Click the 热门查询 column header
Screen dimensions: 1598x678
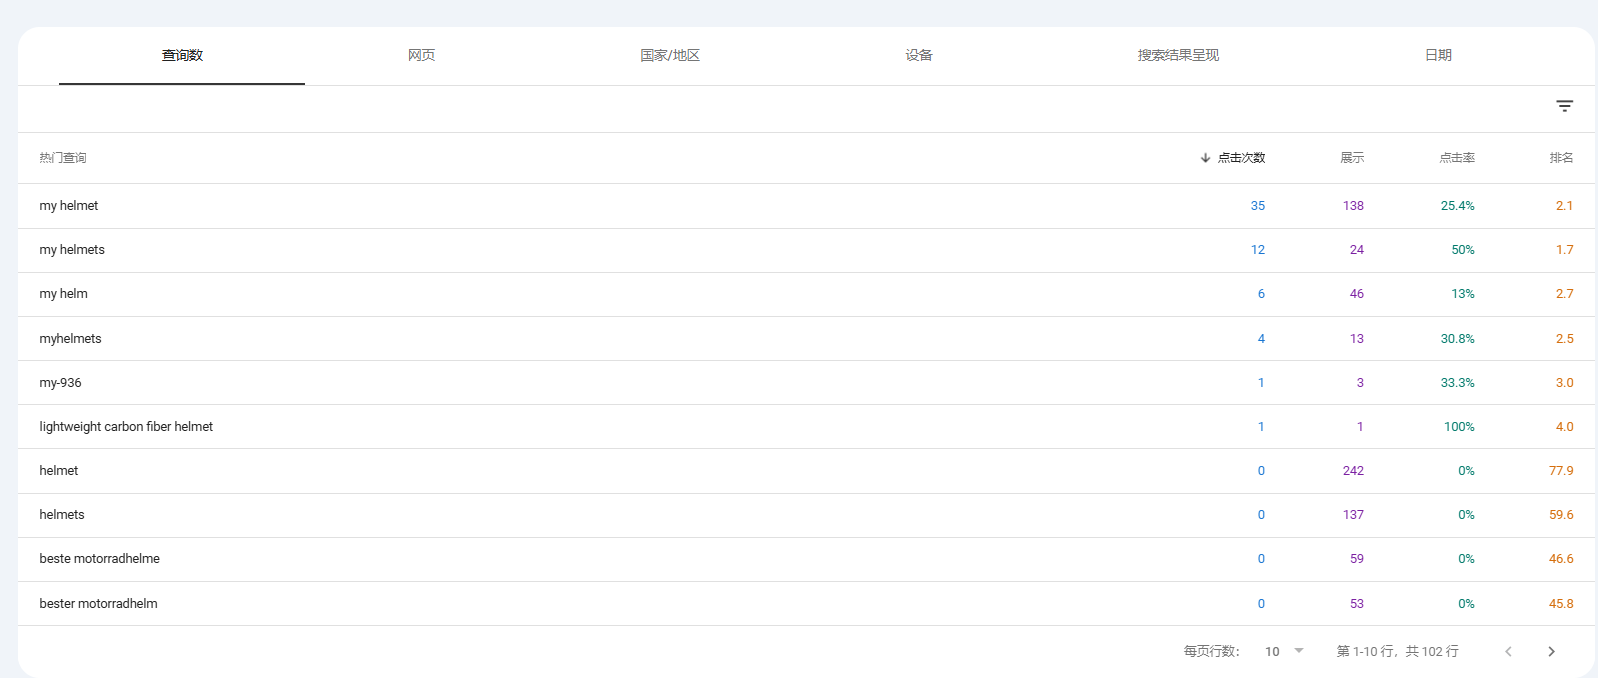[63, 158]
